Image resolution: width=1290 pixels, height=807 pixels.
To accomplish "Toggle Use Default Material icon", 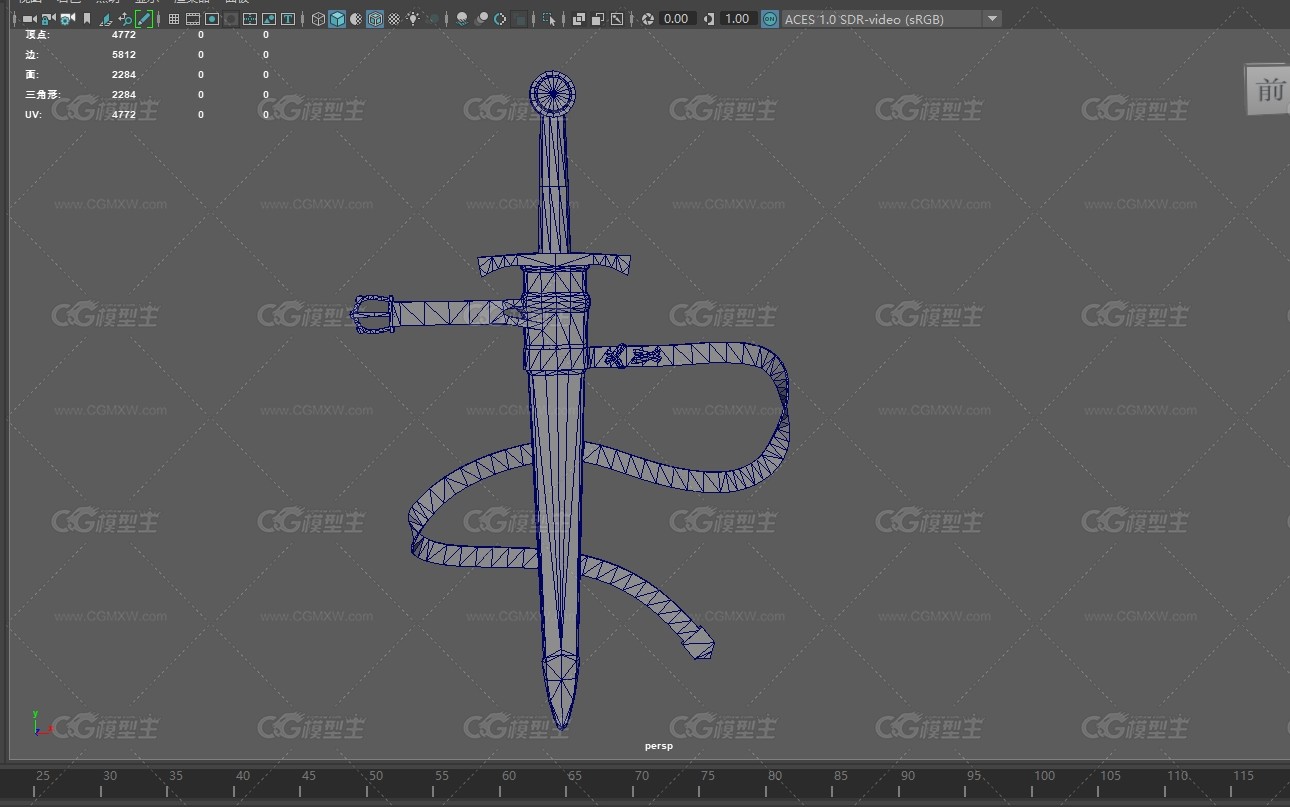I will (x=356, y=19).
